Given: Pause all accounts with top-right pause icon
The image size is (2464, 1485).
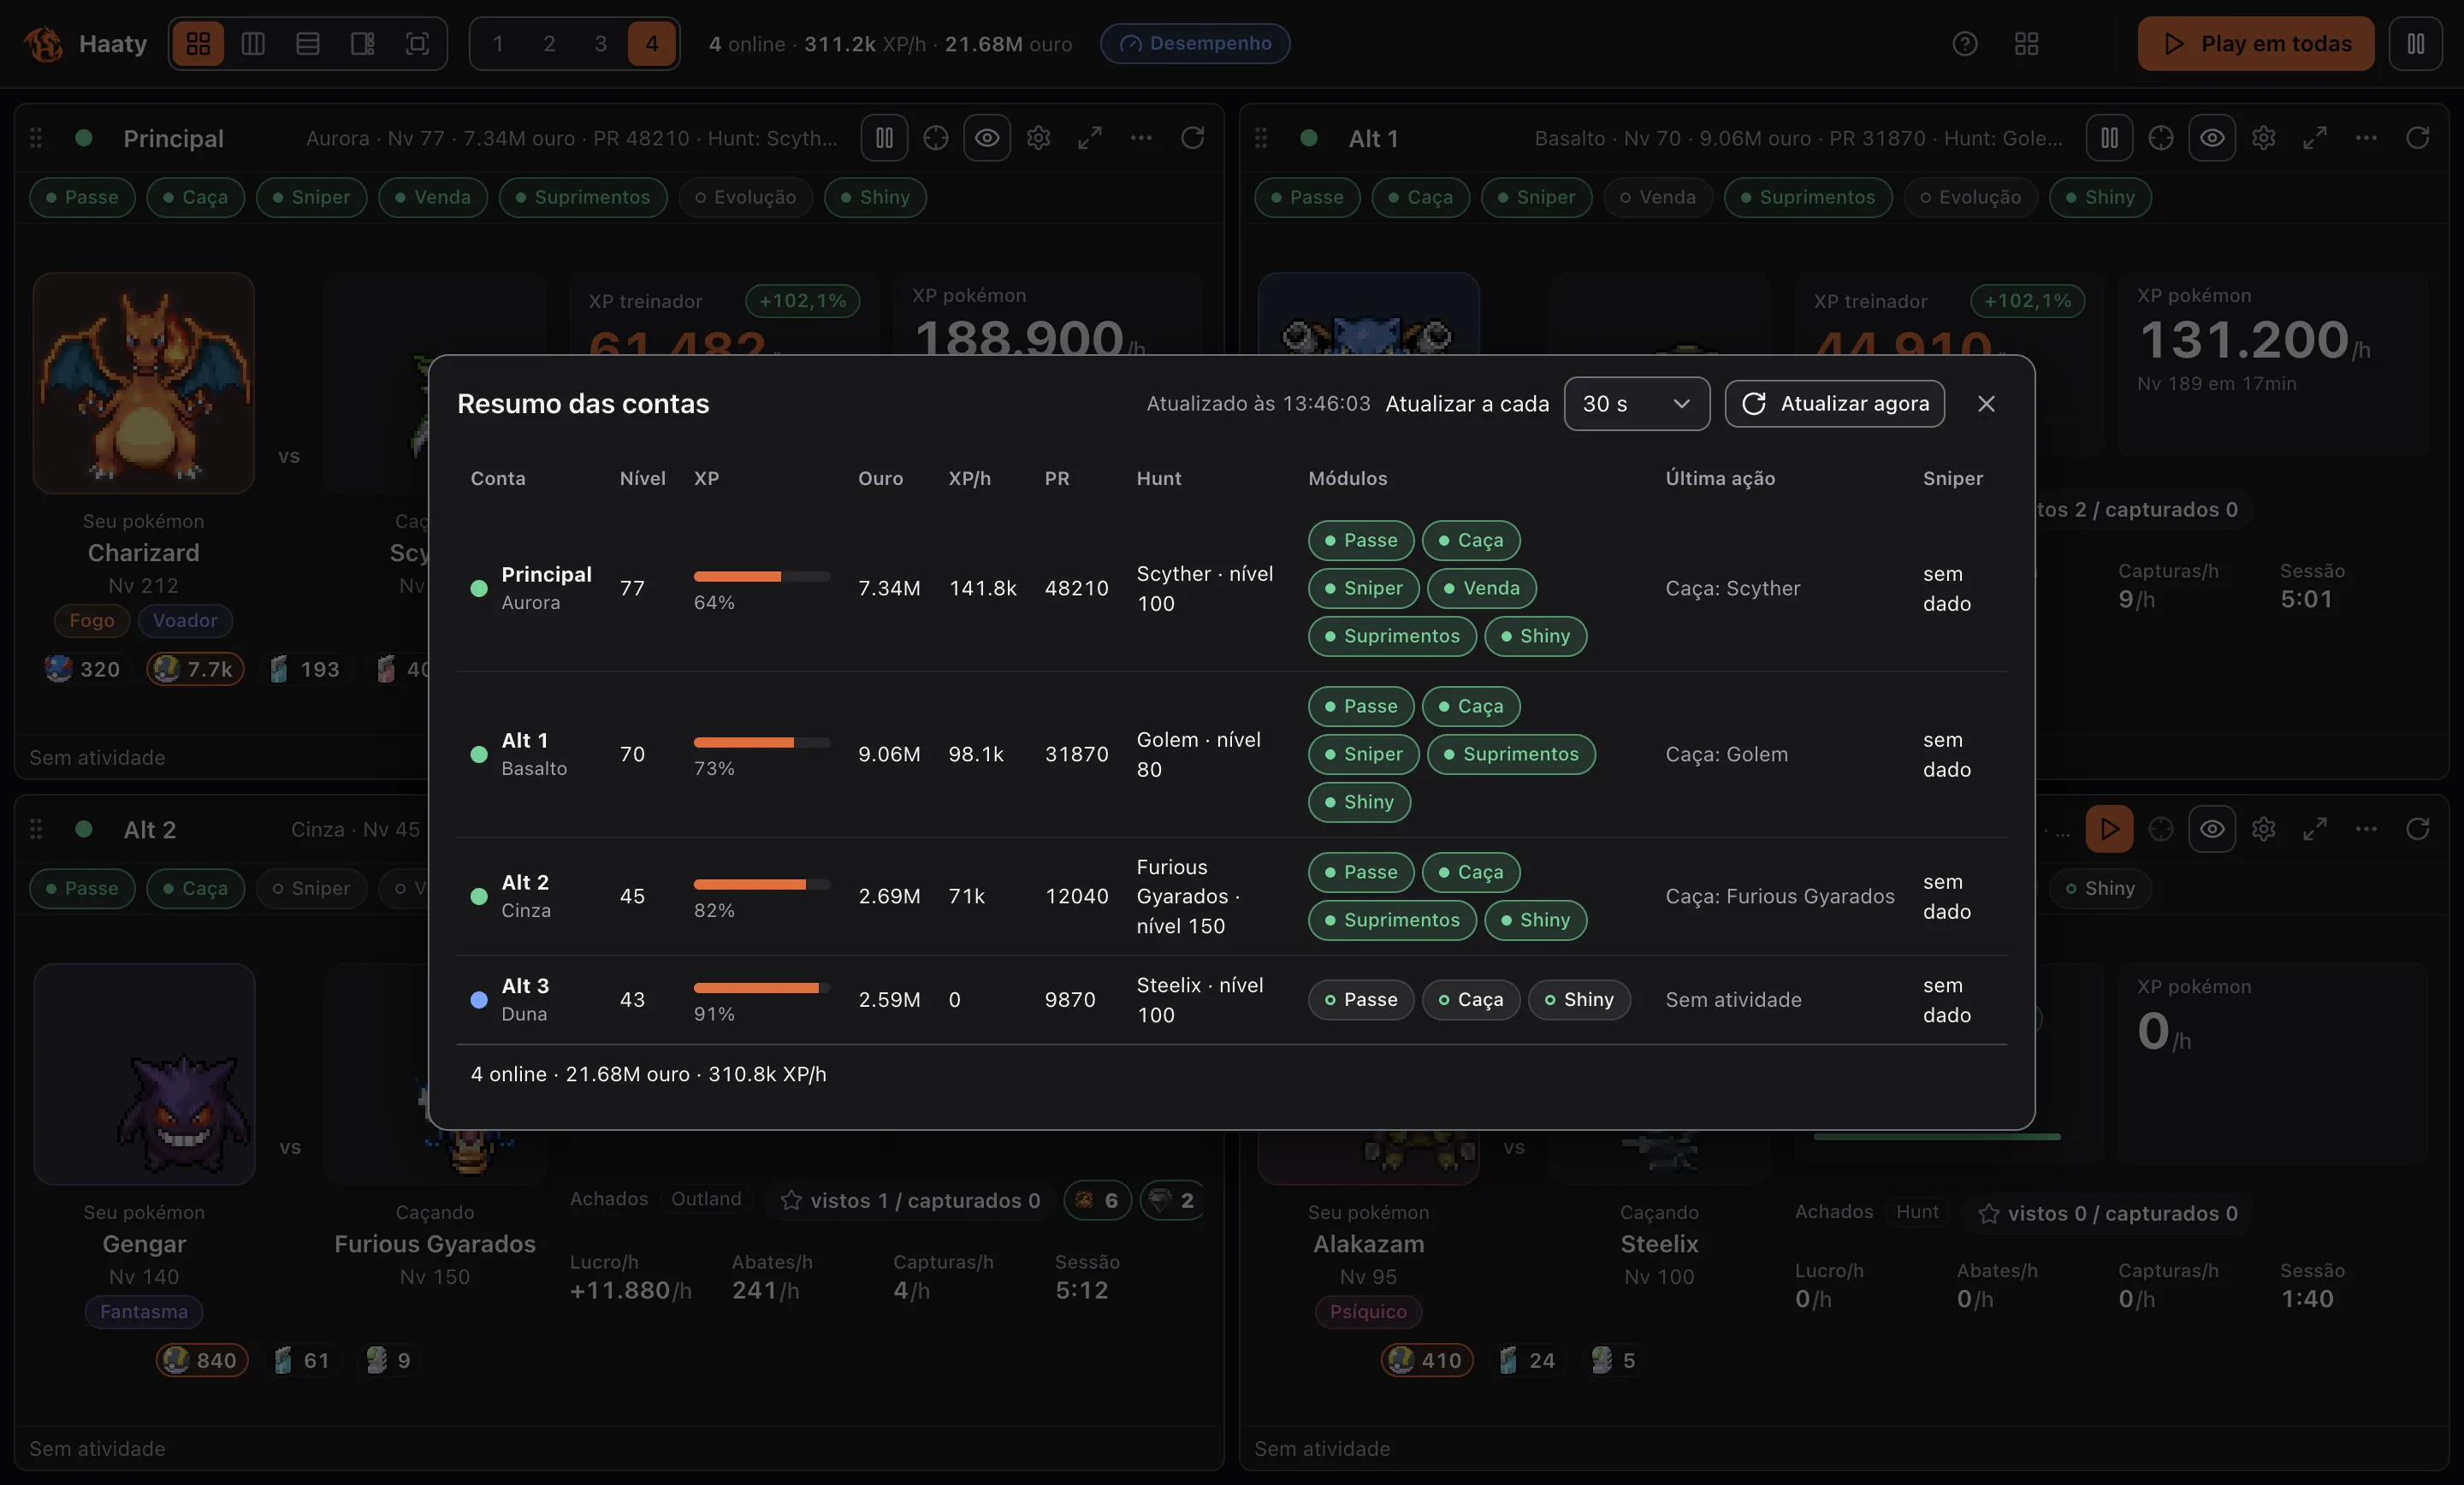Looking at the screenshot, I should tap(2415, 43).
